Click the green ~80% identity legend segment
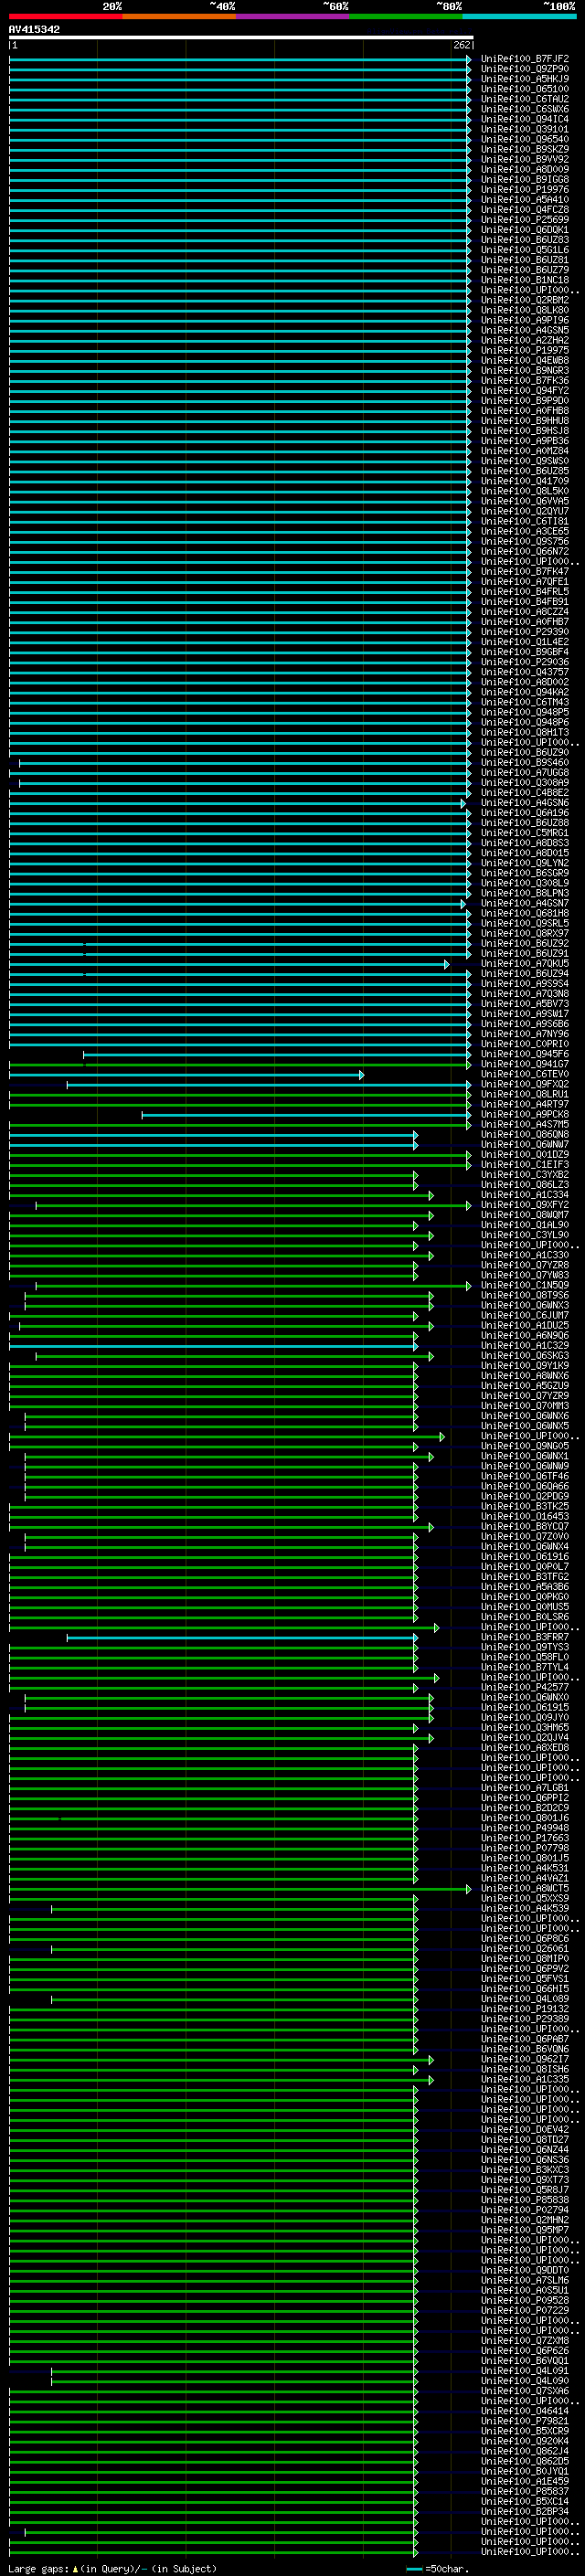This screenshot has width=585, height=2576. (406, 16)
